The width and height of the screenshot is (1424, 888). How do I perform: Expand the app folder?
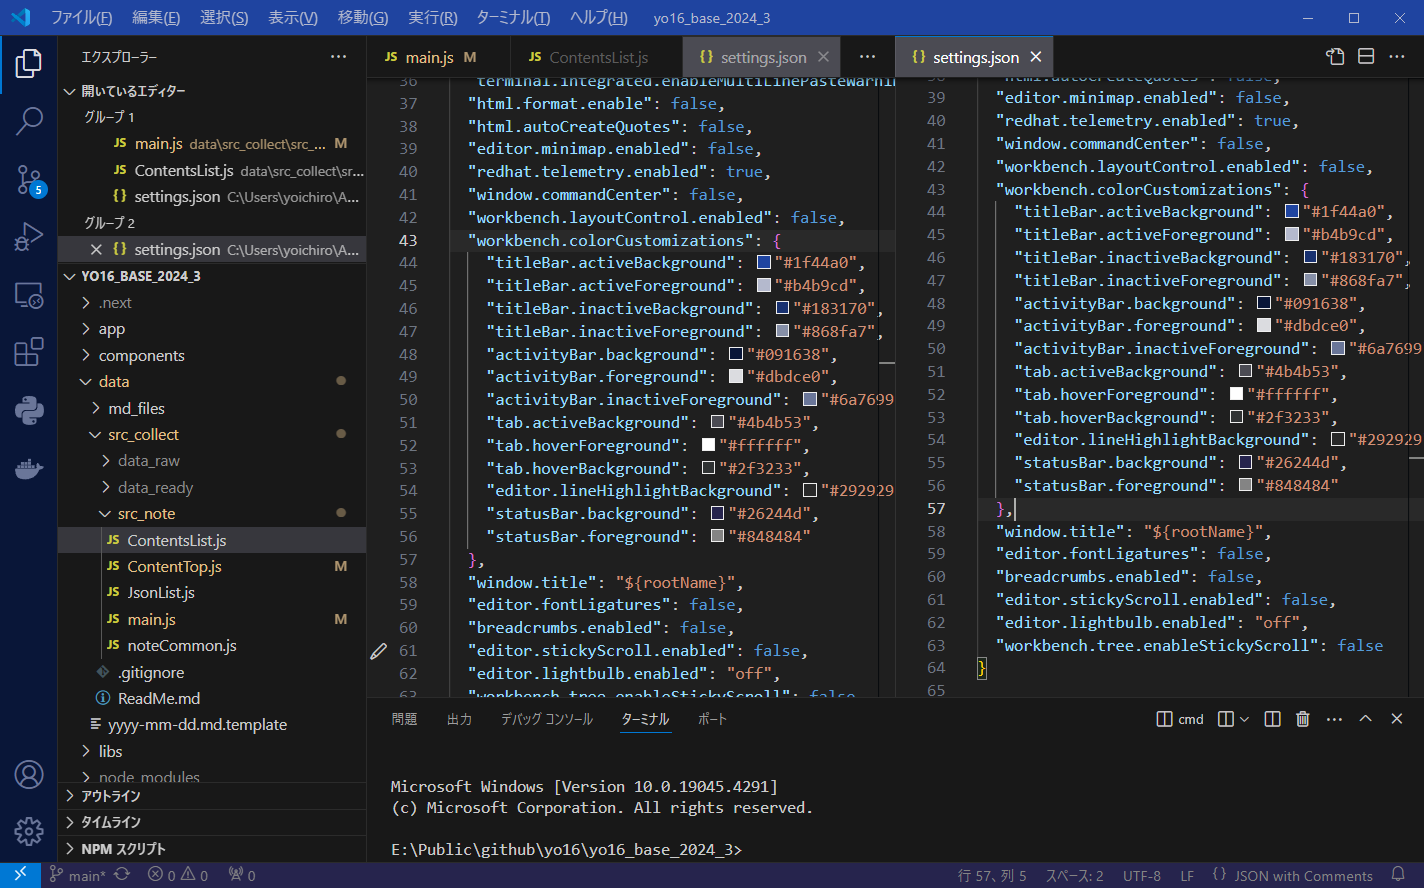click(86, 329)
